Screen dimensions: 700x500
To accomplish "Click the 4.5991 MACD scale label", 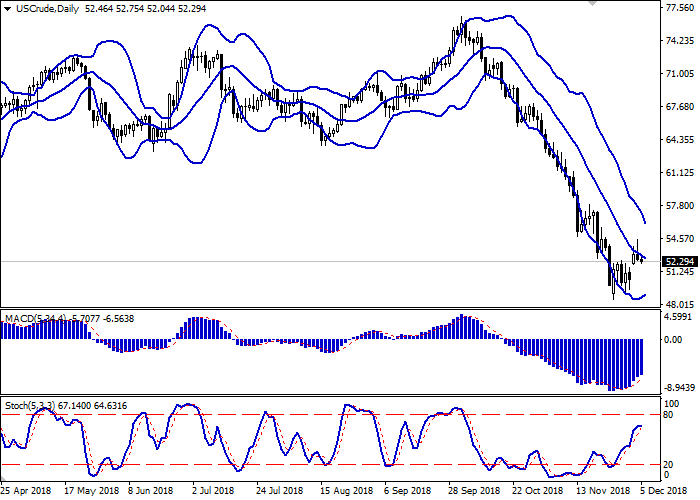I will coord(678,317).
